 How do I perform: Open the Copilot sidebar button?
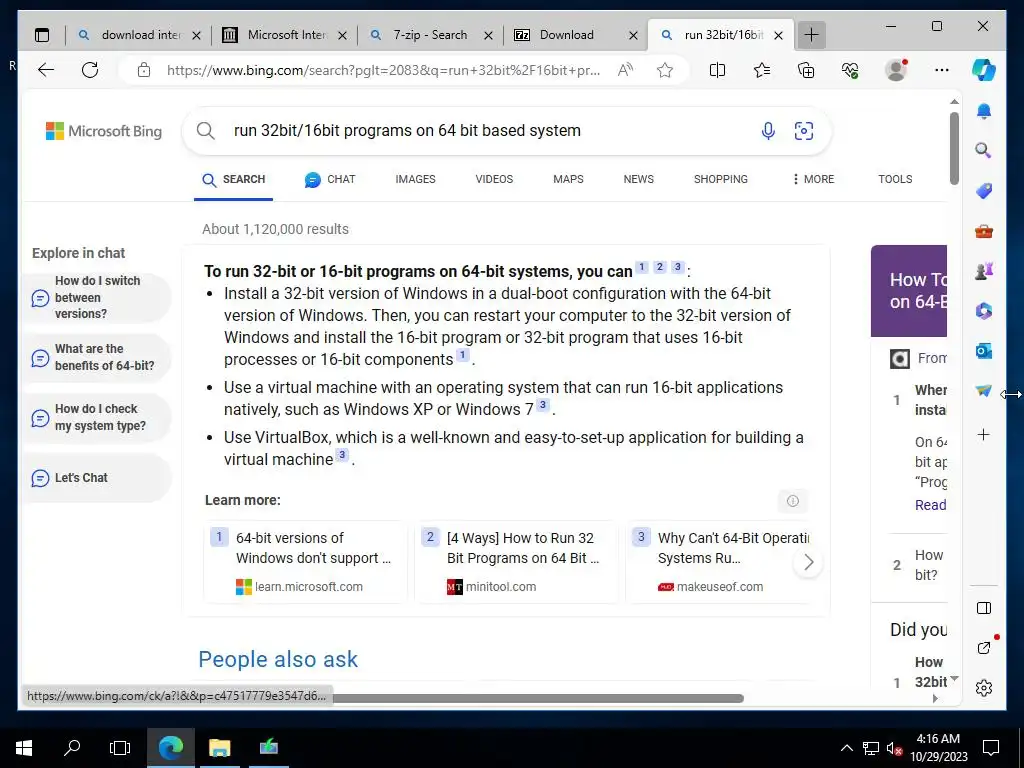pos(984,70)
